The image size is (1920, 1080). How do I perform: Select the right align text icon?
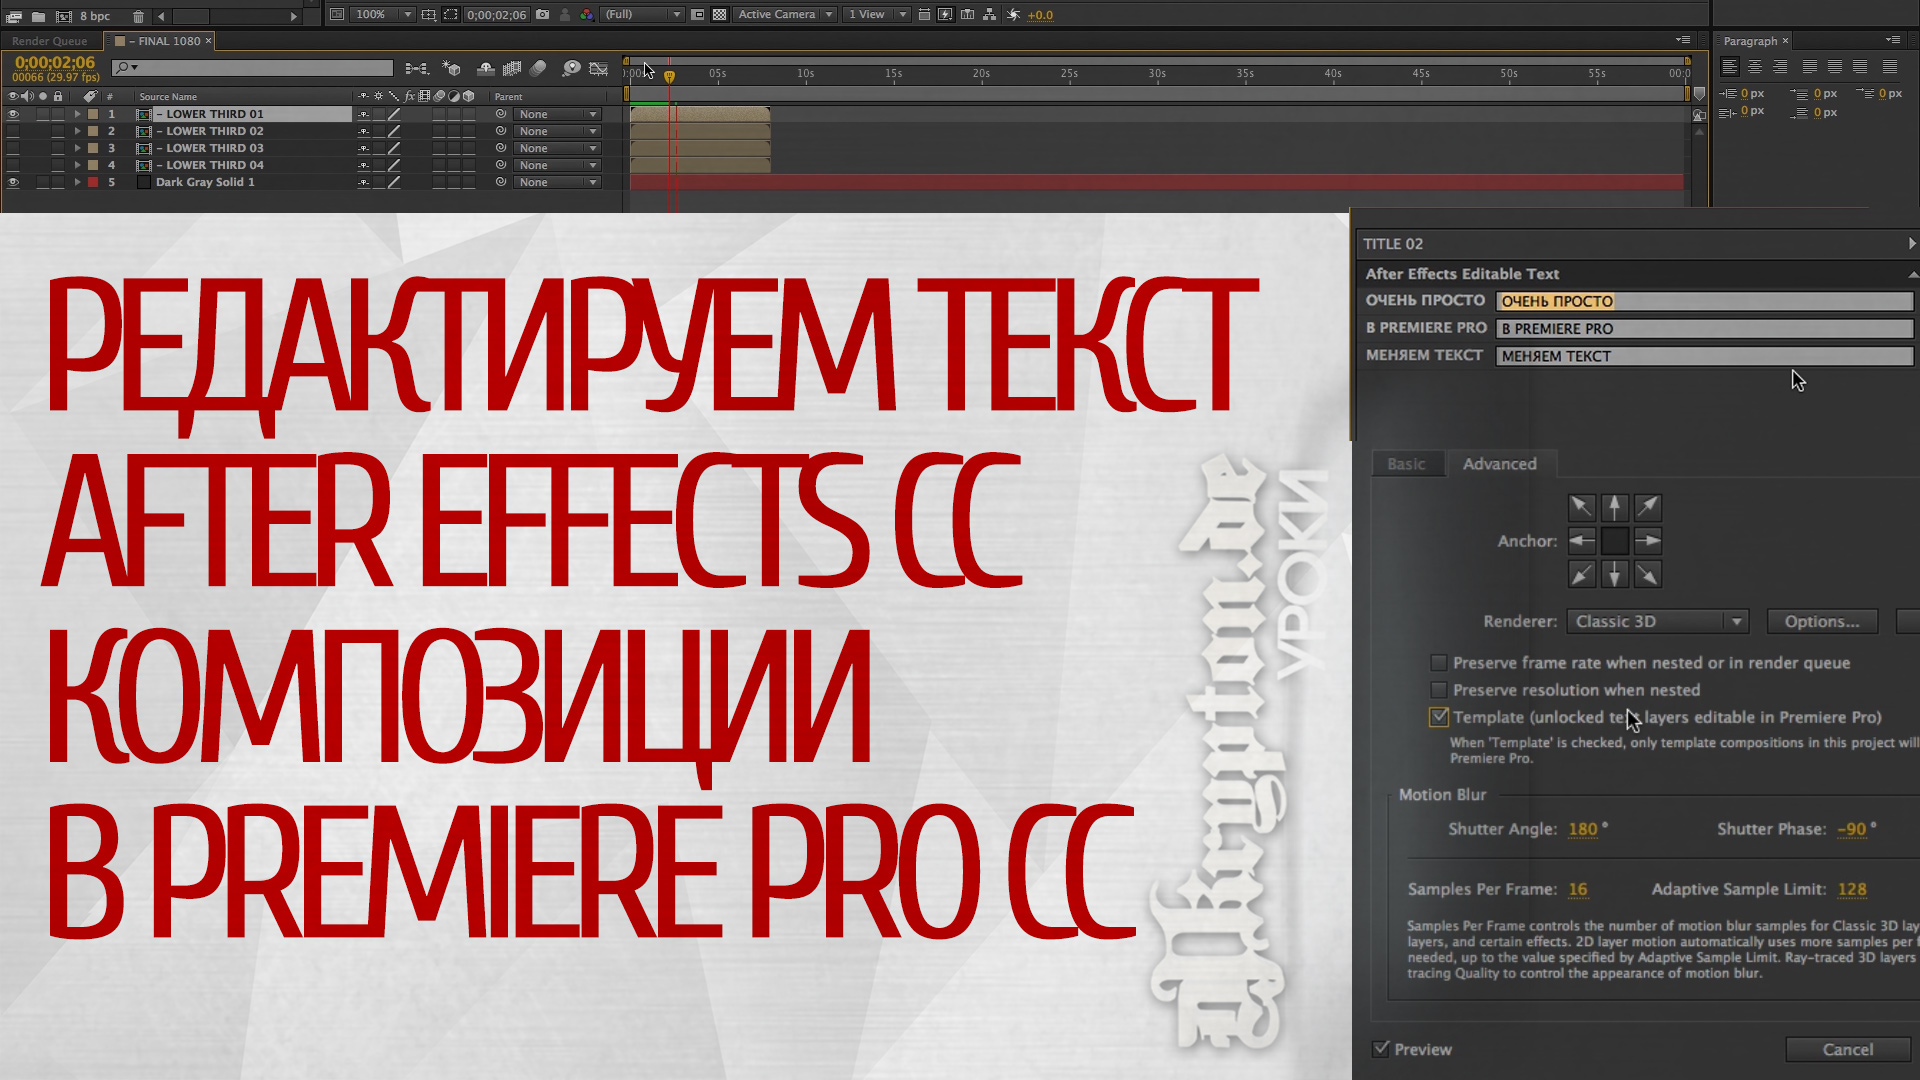pyautogui.click(x=1780, y=67)
